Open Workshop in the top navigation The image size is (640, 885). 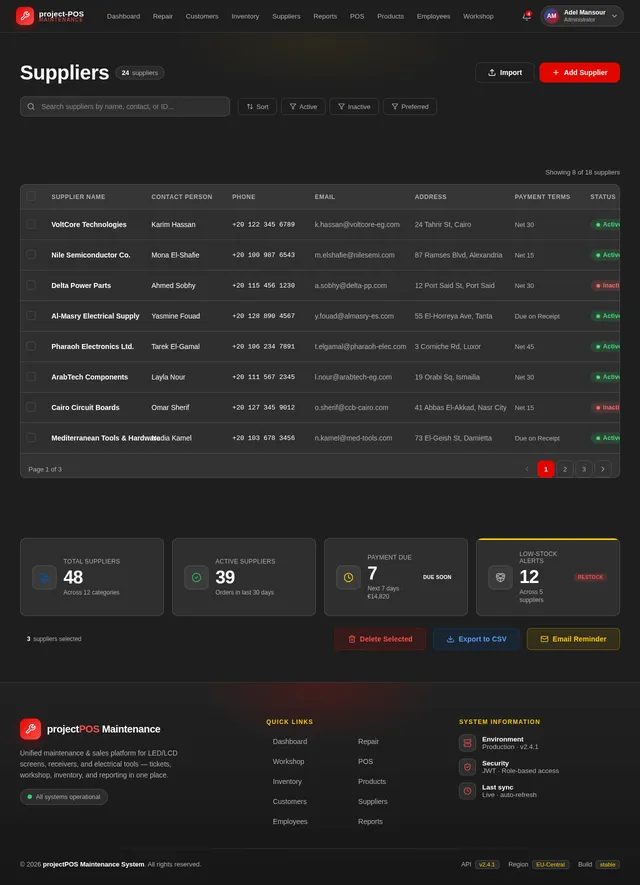pos(478,16)
